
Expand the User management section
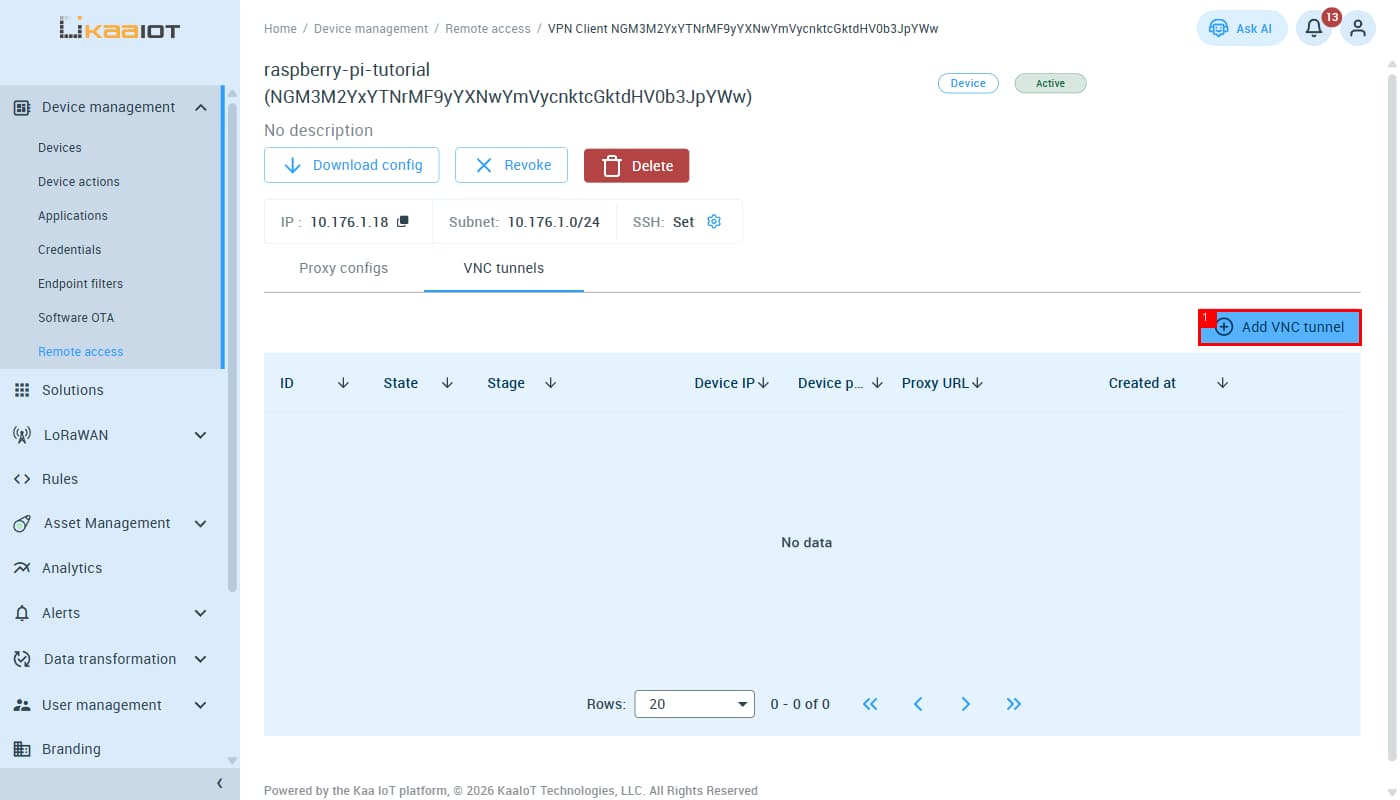click(200, 705)
